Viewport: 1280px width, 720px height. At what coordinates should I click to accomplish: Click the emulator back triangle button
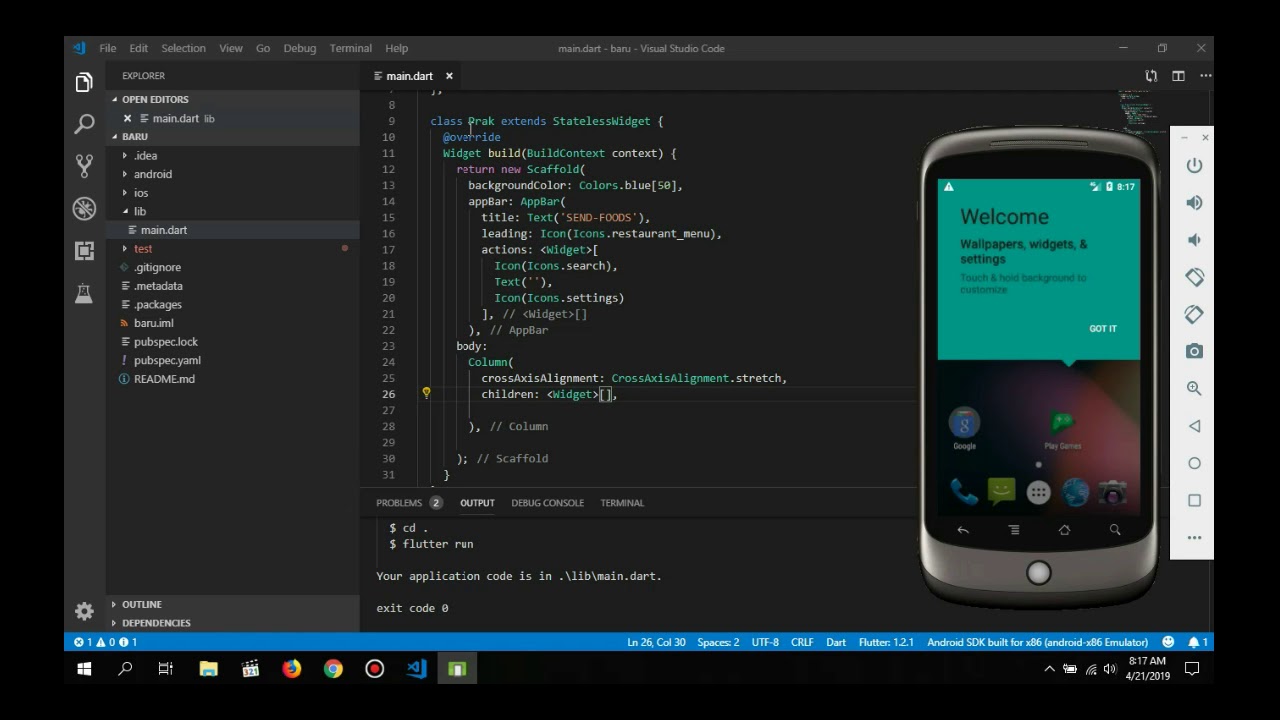[x=1194, y=426]
